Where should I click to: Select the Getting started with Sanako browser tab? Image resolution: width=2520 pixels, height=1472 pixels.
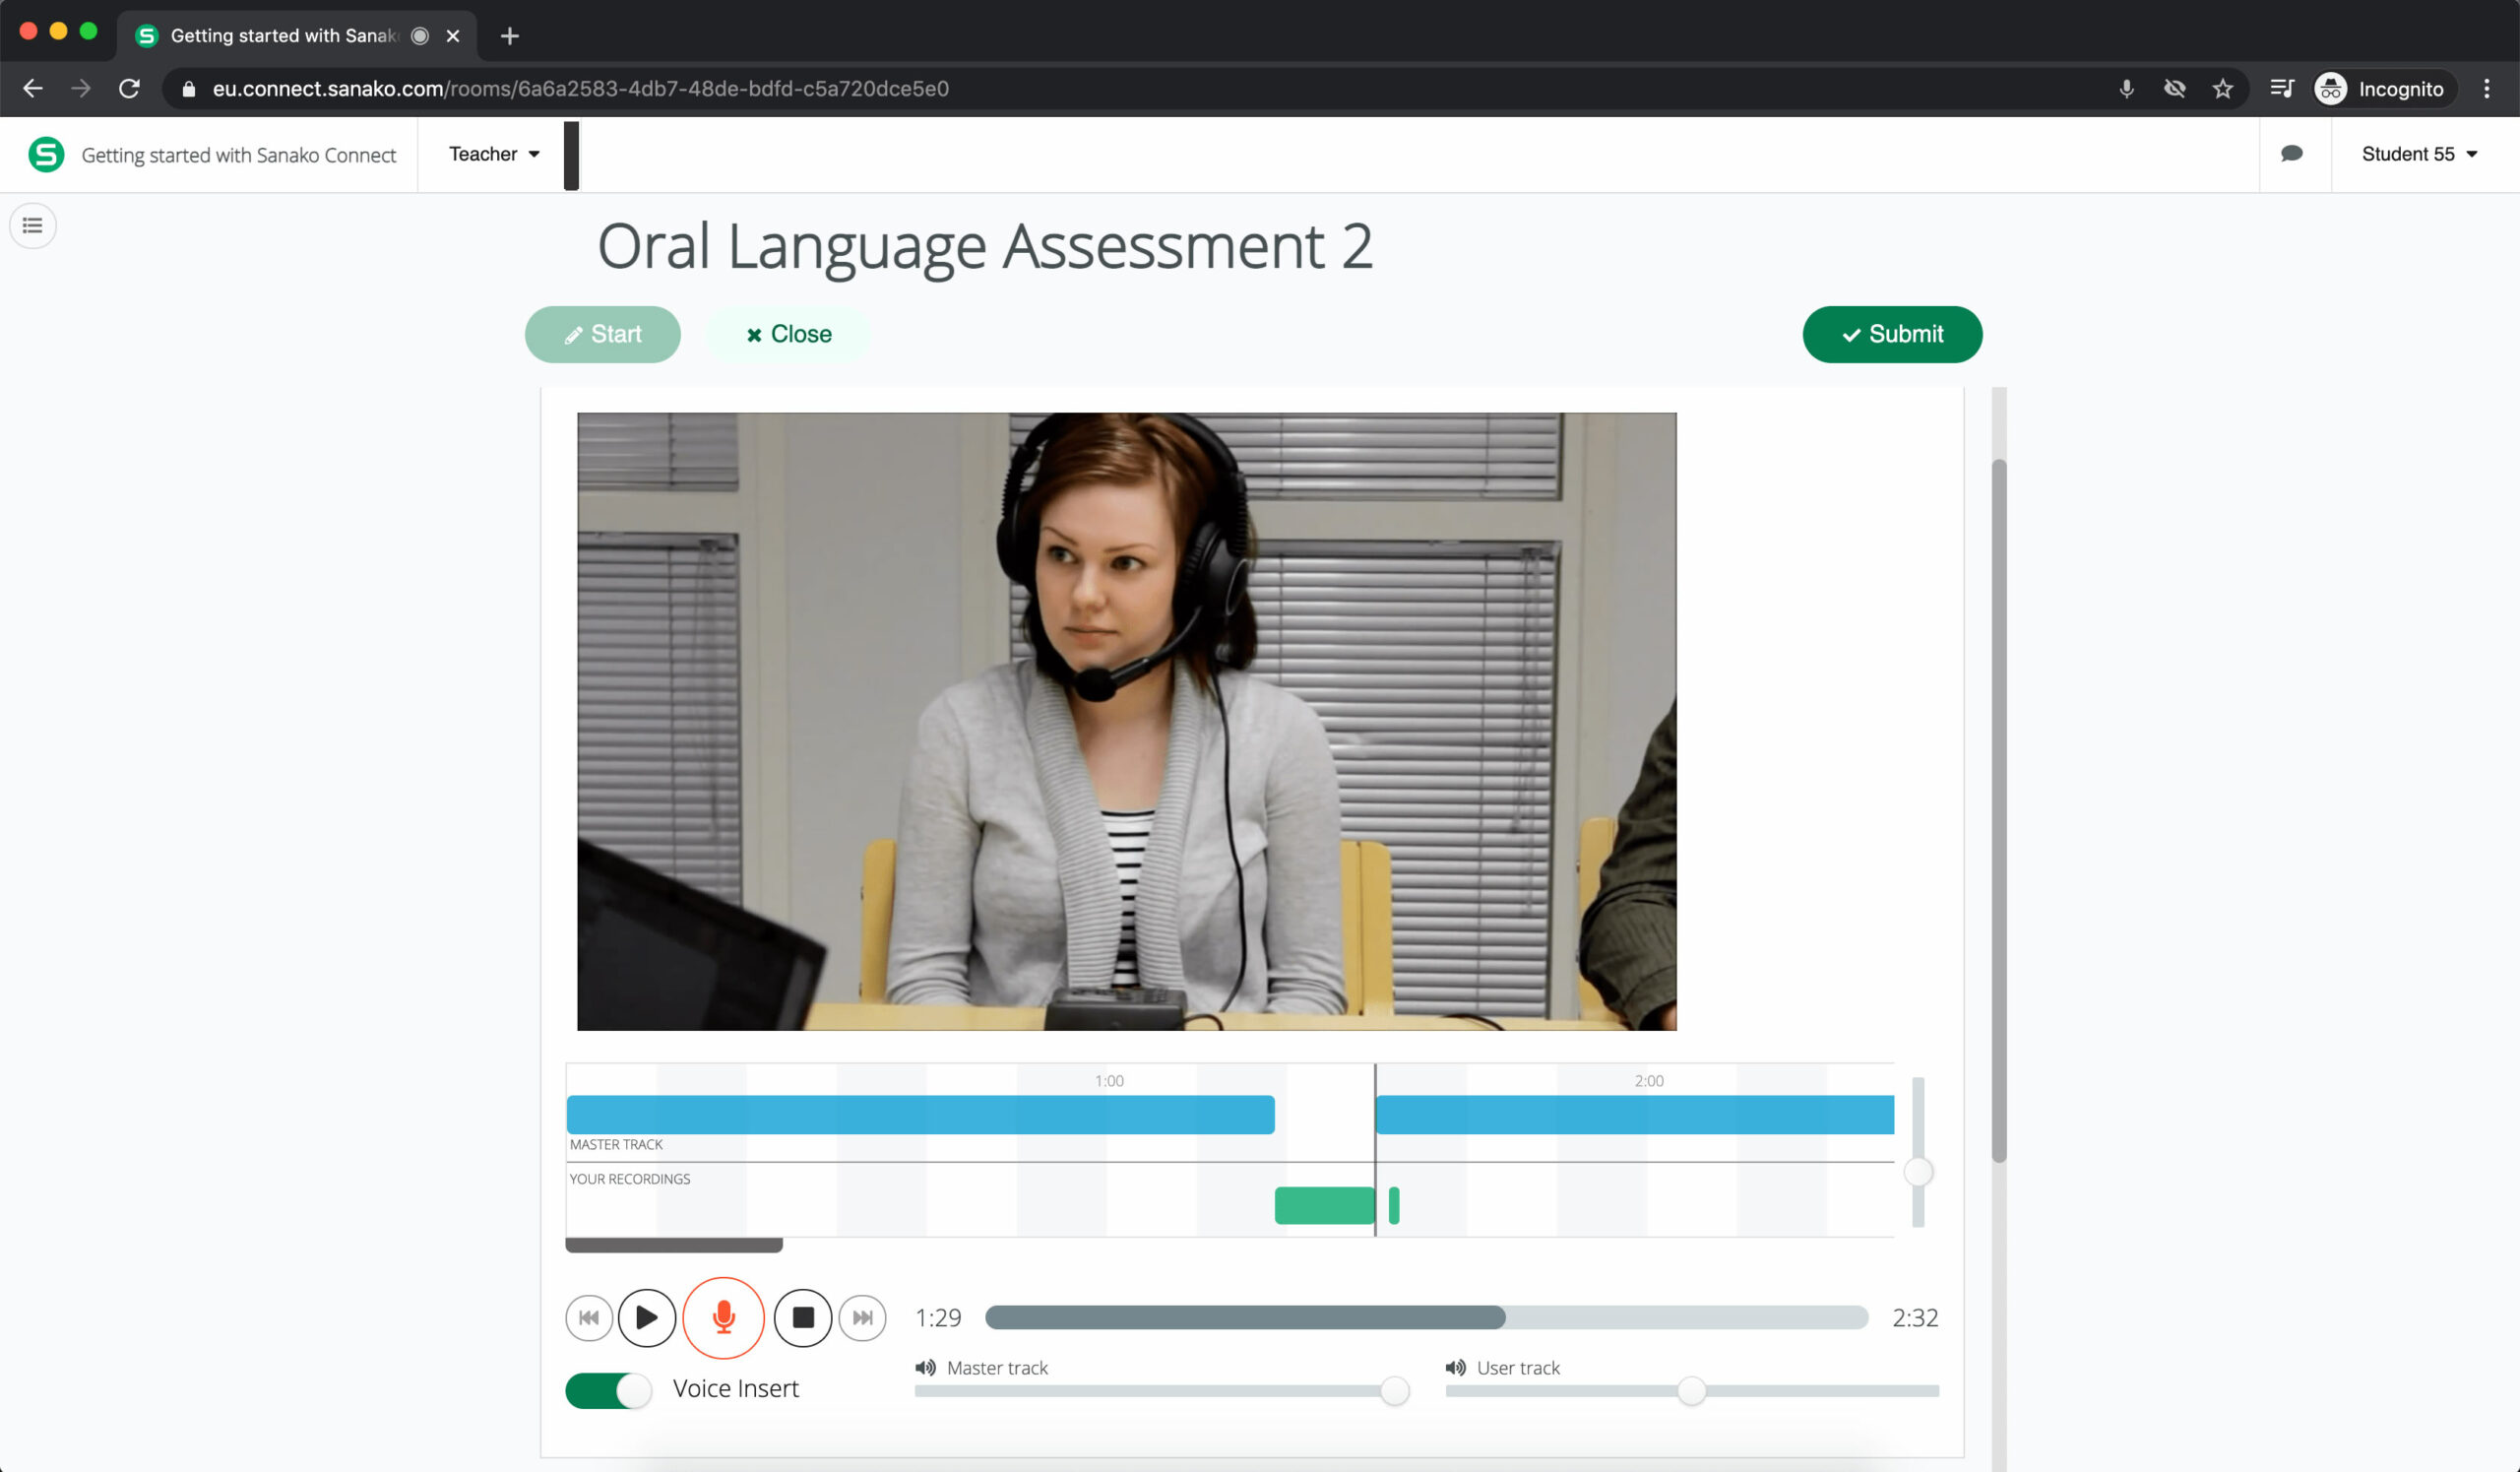pyautogui.click(x=296, y=36)
